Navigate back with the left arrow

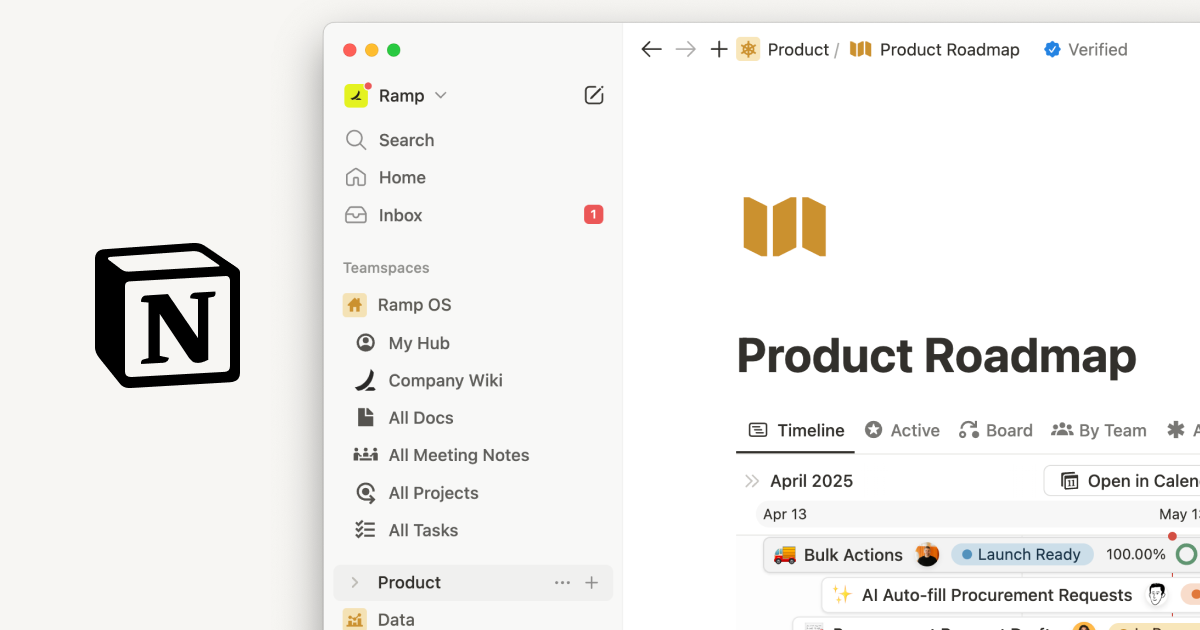tap(651, 49)
